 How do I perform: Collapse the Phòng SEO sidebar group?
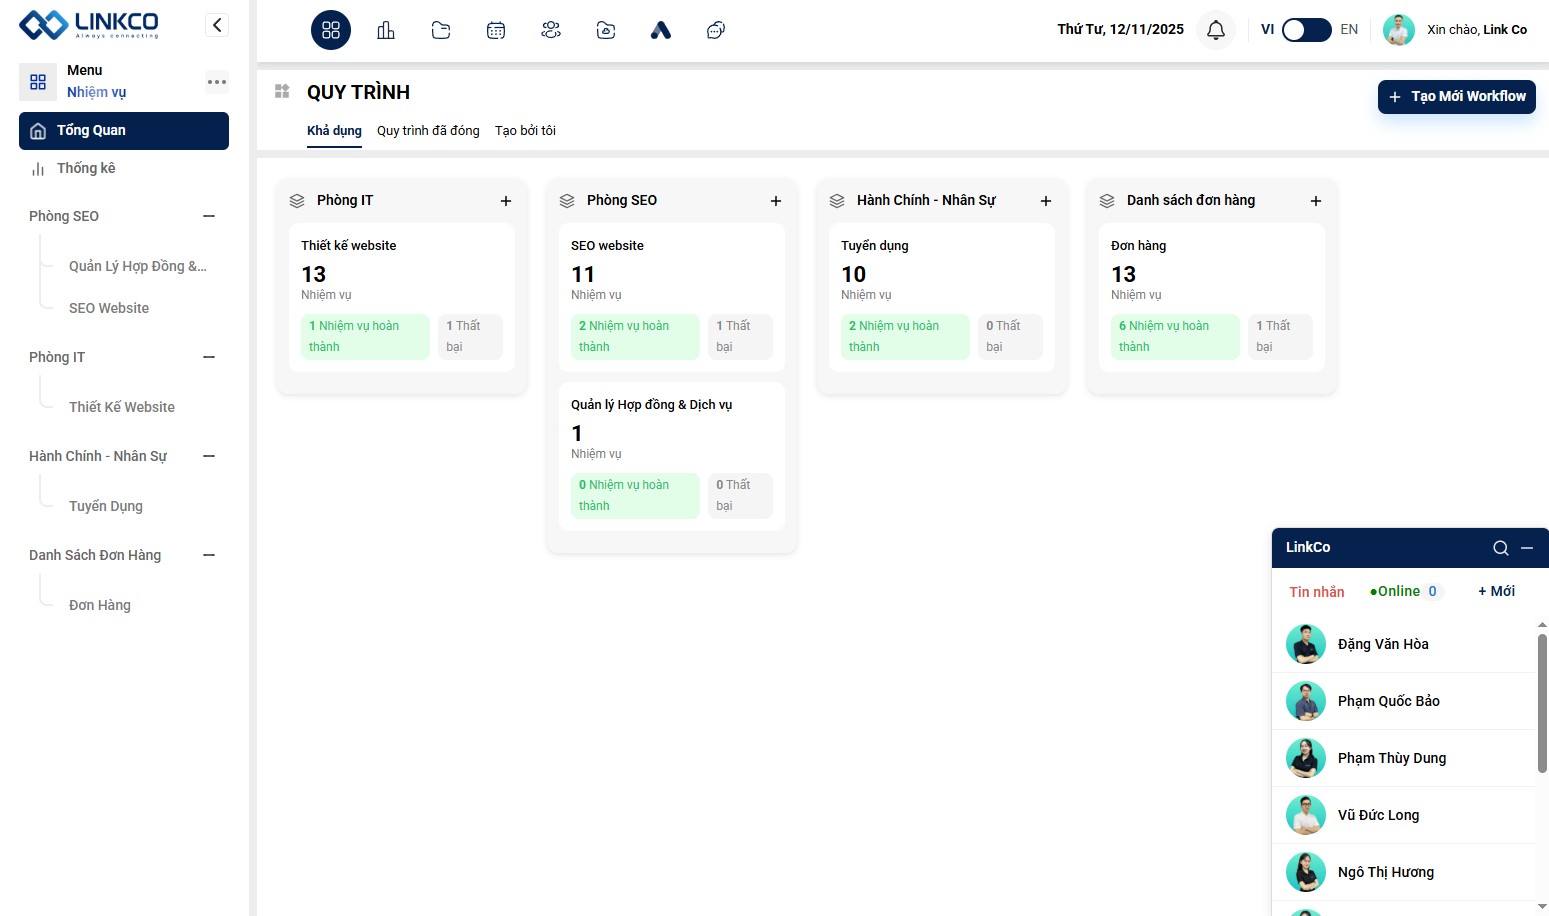[209, 216]
